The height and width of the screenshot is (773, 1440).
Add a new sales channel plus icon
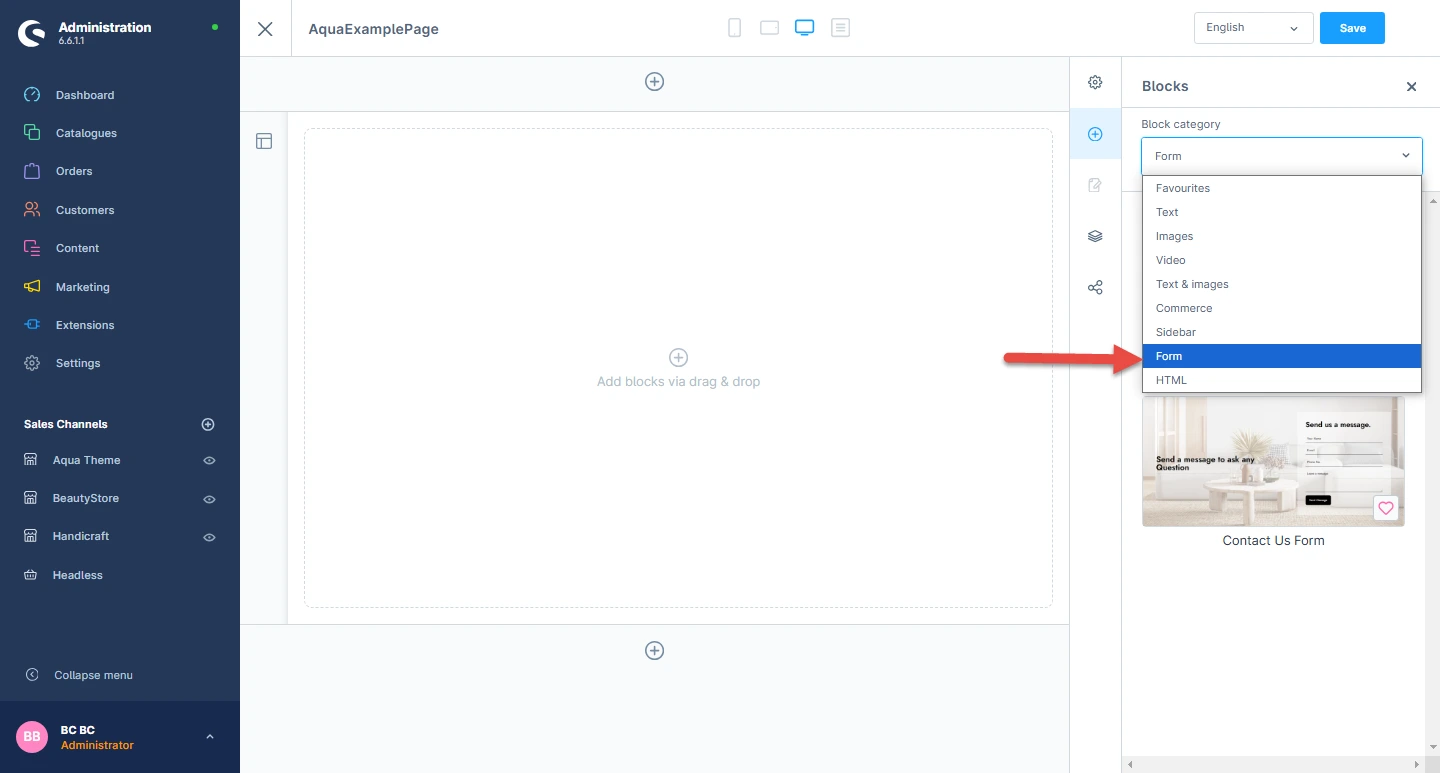208,424
